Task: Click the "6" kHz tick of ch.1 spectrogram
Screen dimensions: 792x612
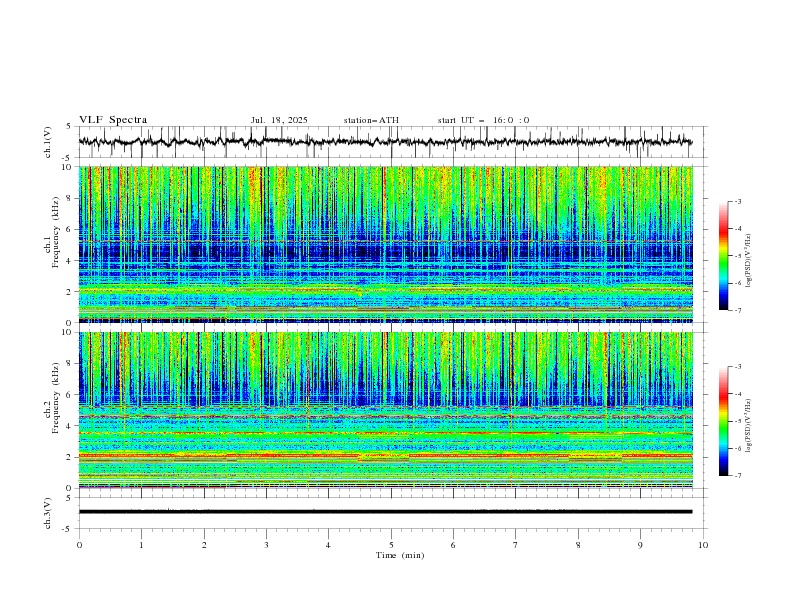Action: coord(71,229)
